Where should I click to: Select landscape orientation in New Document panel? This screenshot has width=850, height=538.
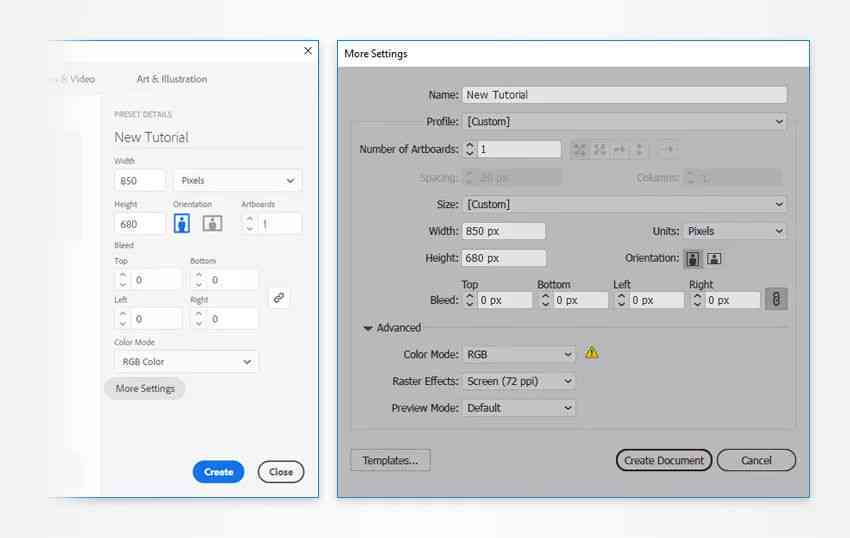(x=212, y=223)
